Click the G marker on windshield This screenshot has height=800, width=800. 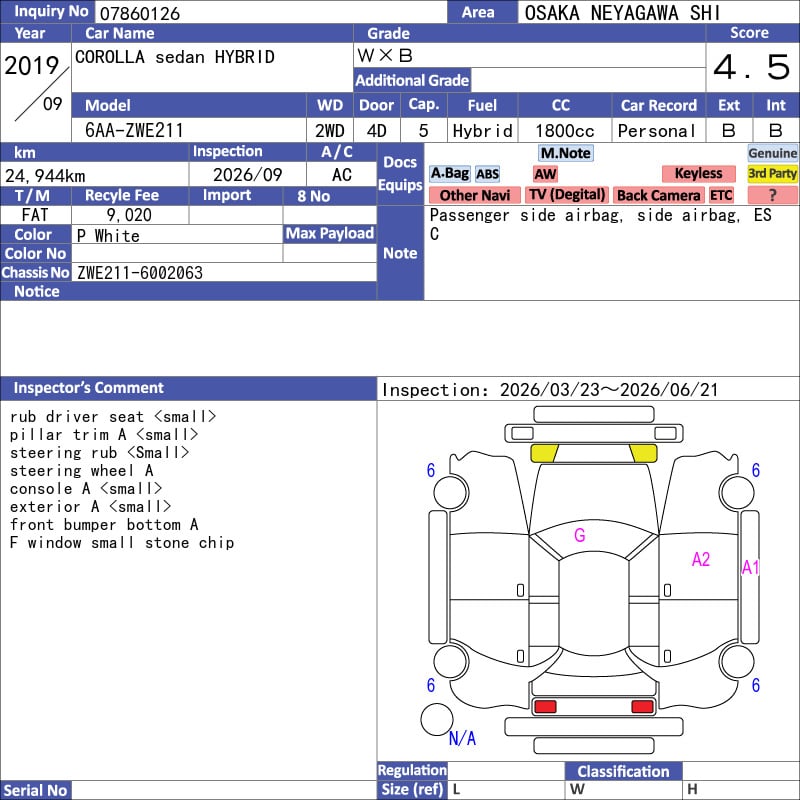point(579,536)
